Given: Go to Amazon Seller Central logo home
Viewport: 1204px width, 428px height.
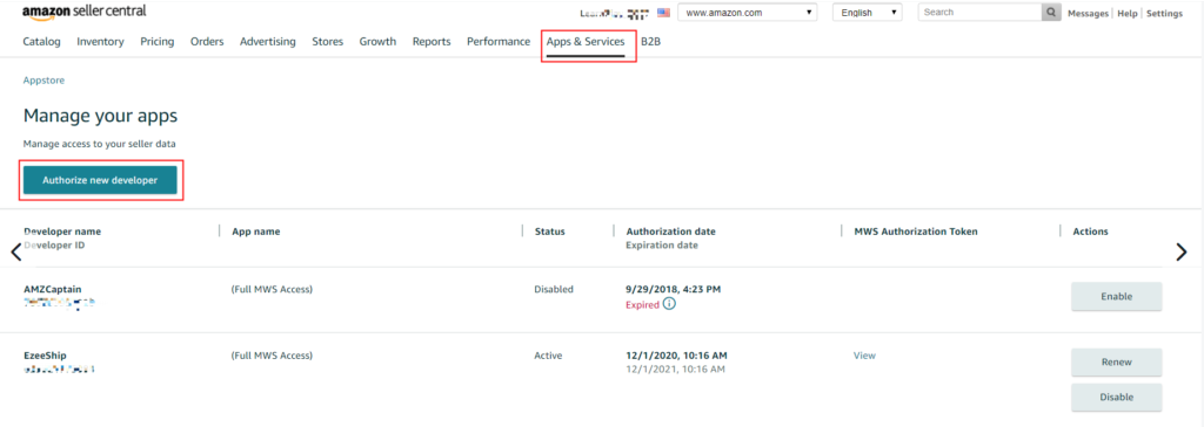Looking at the screenshot, I should pos(84,11).
